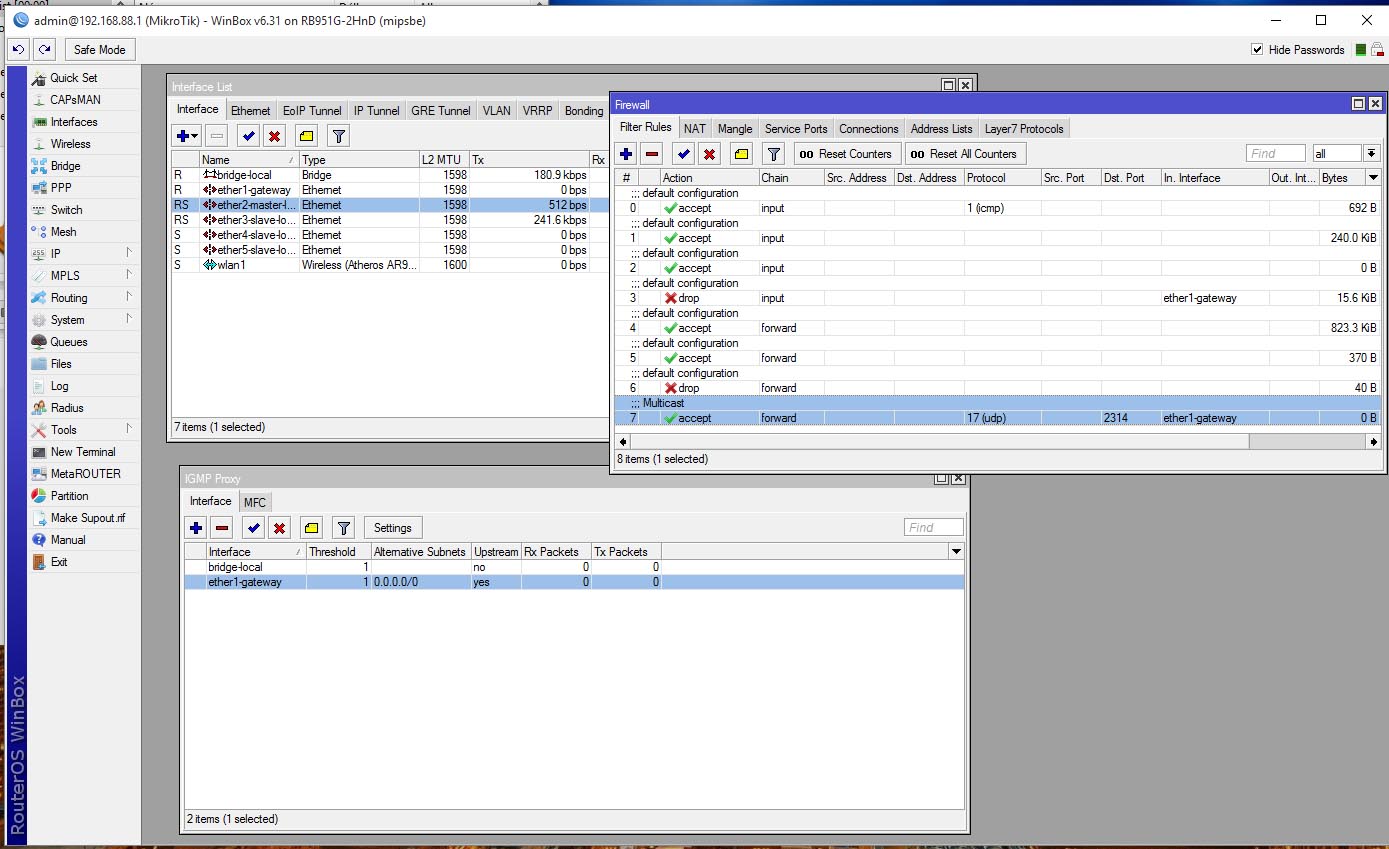The width and height of the screenshot is (1389, 849).
Task: Open the Layer7 Protocols tab
Action: click(1025, 128)
